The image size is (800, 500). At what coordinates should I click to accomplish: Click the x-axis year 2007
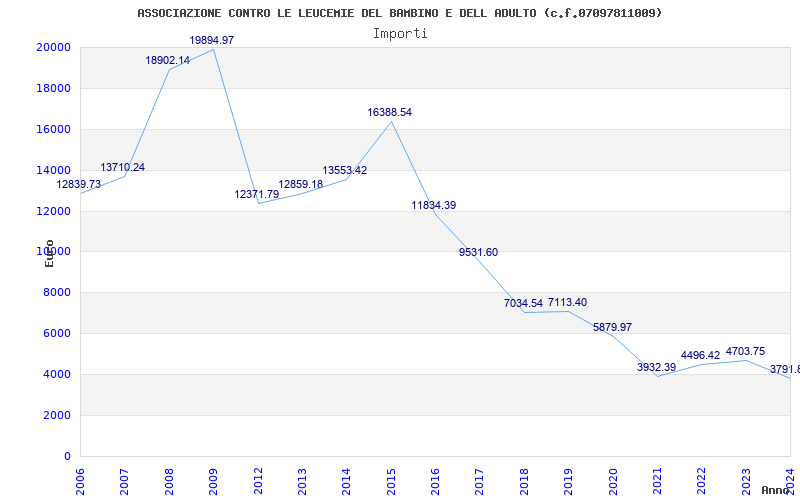pyautogui.click(x=124, y=481)
